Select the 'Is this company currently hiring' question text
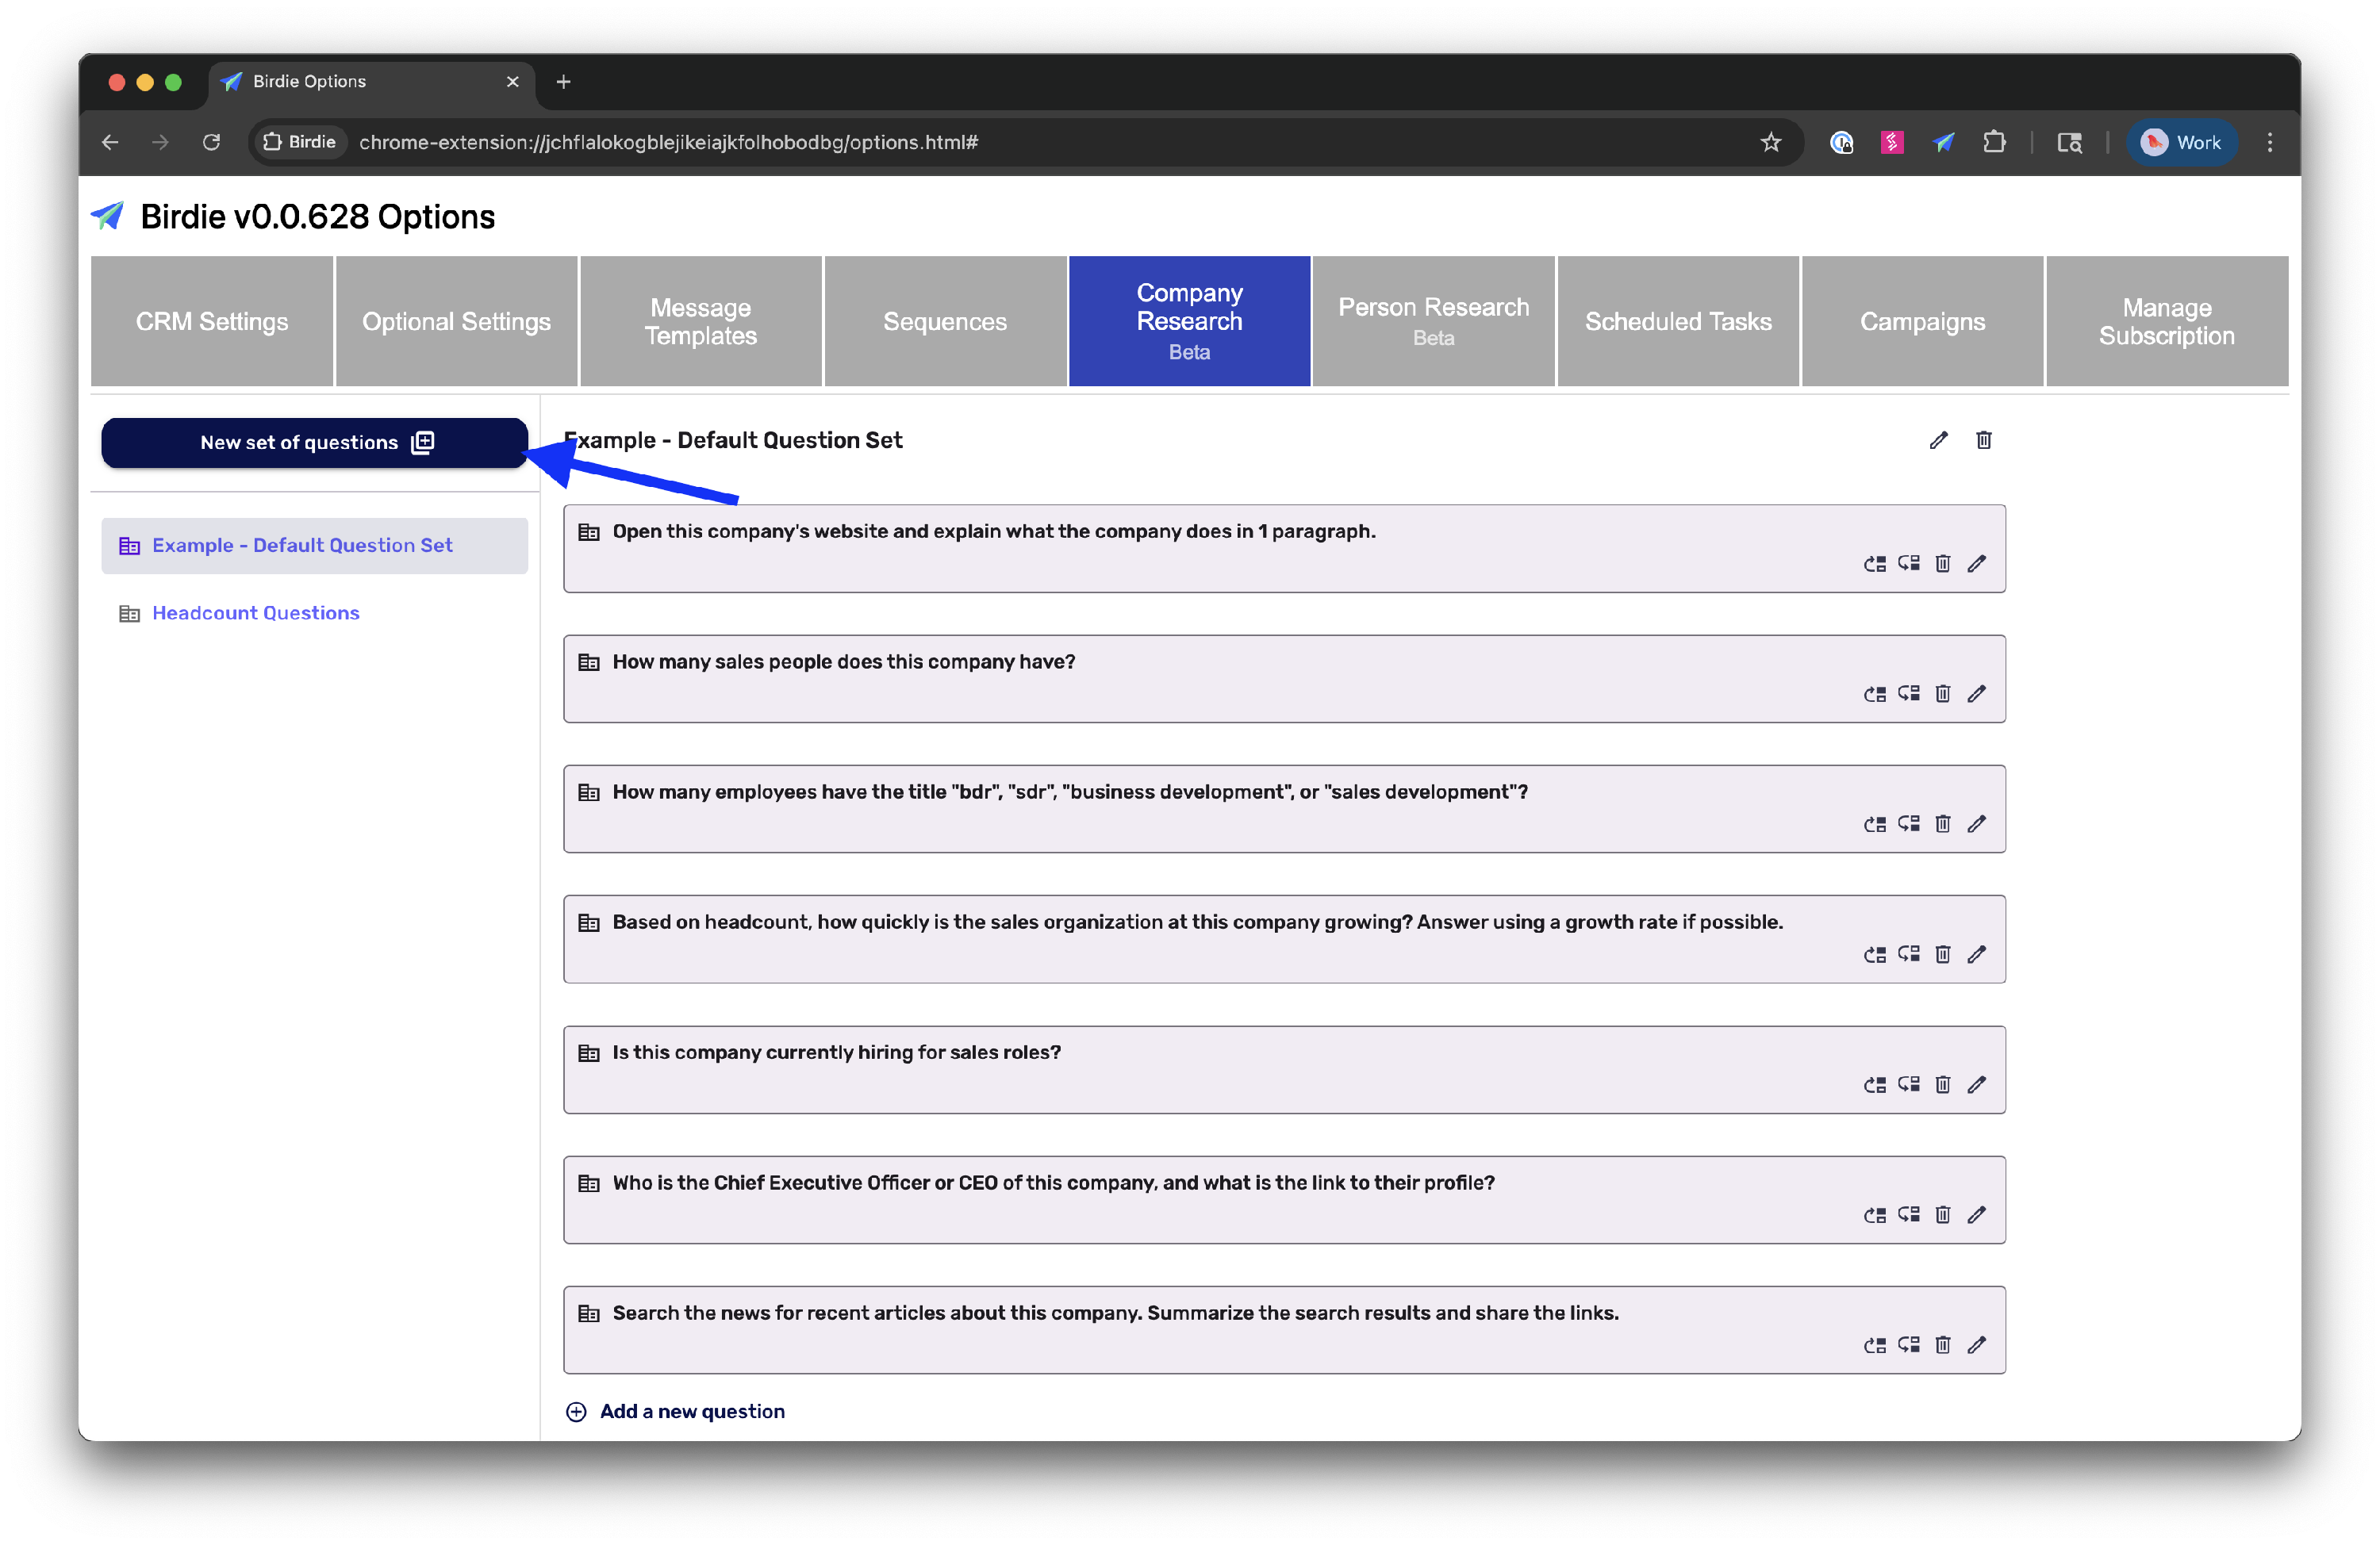The image size is (2380, 1545). point(836,1052)
